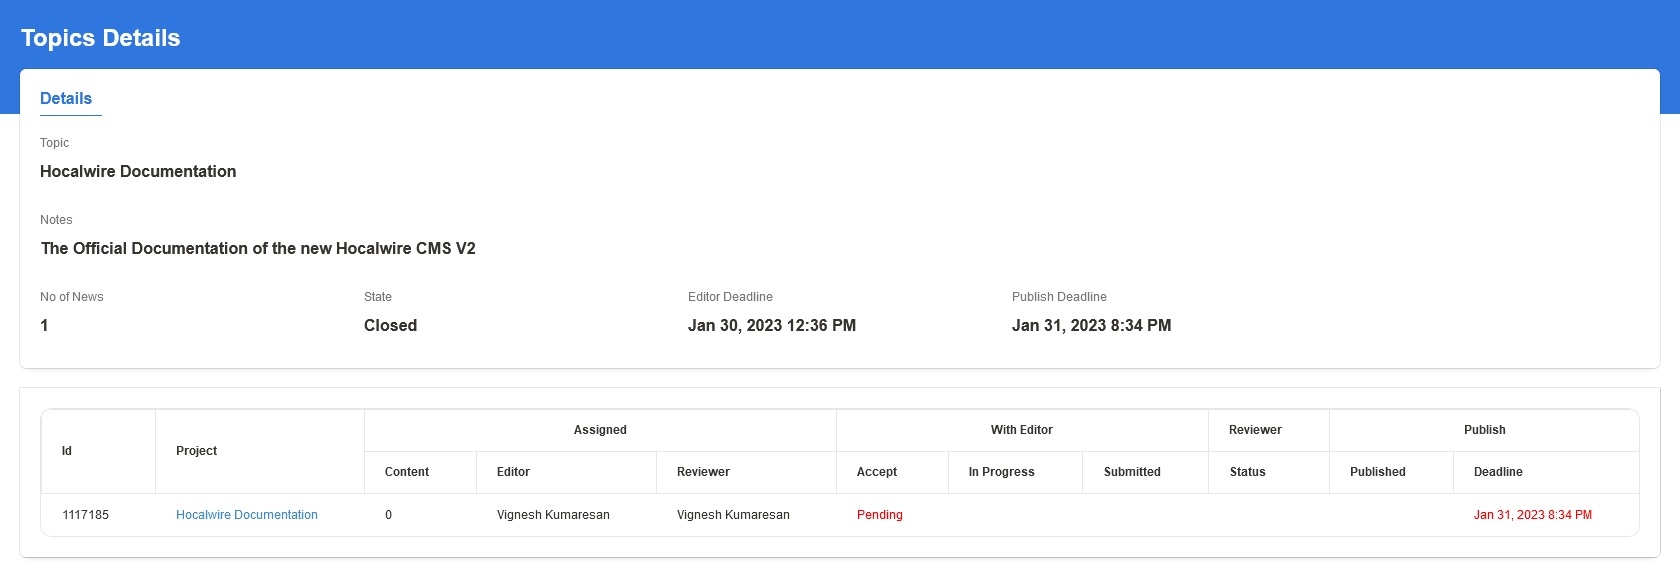The width and height of the screenshot is (1680, 574).
Task: Click the Status column header
Action: pos(1247,472)
